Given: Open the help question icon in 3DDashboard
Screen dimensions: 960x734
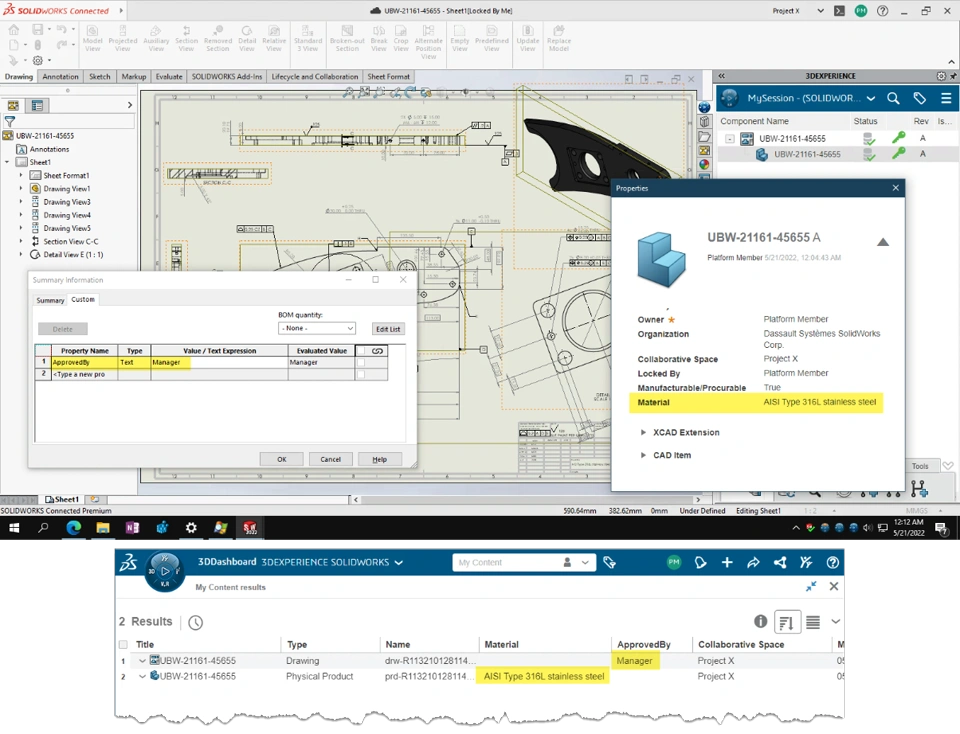Looking at the screenshot, I should point(832,562).
